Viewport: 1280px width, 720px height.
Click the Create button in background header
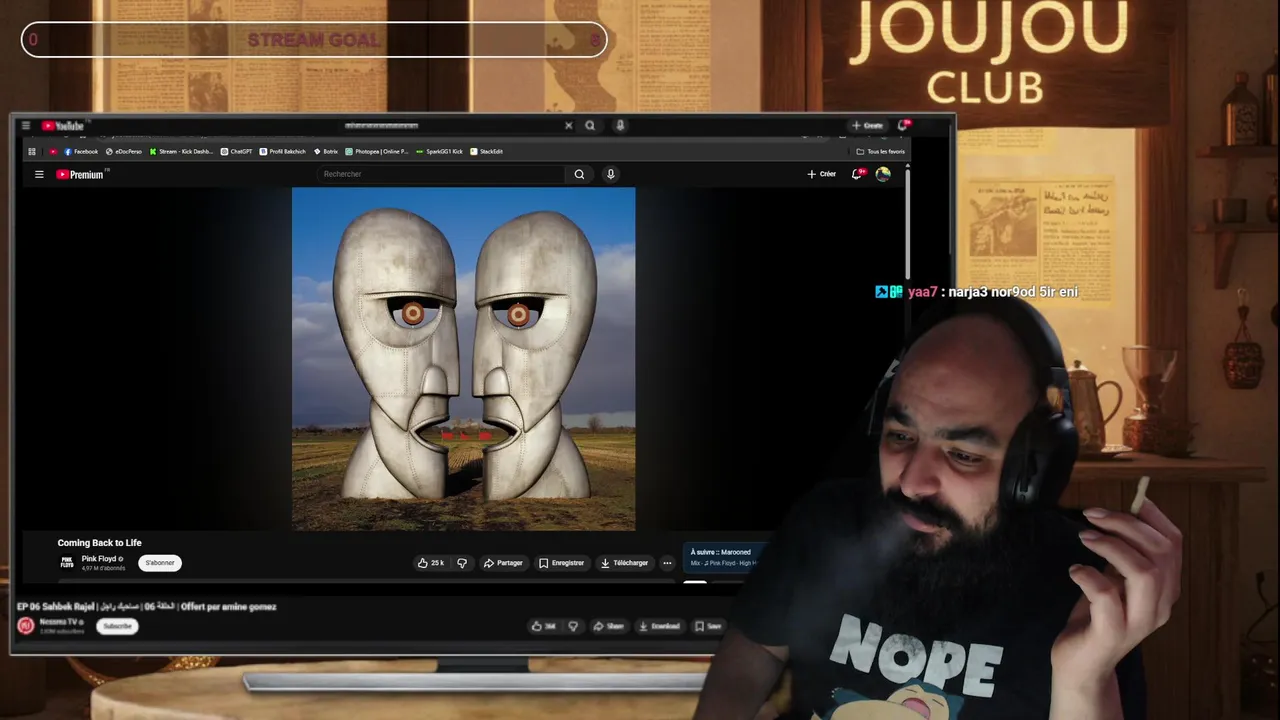point(867,126)
